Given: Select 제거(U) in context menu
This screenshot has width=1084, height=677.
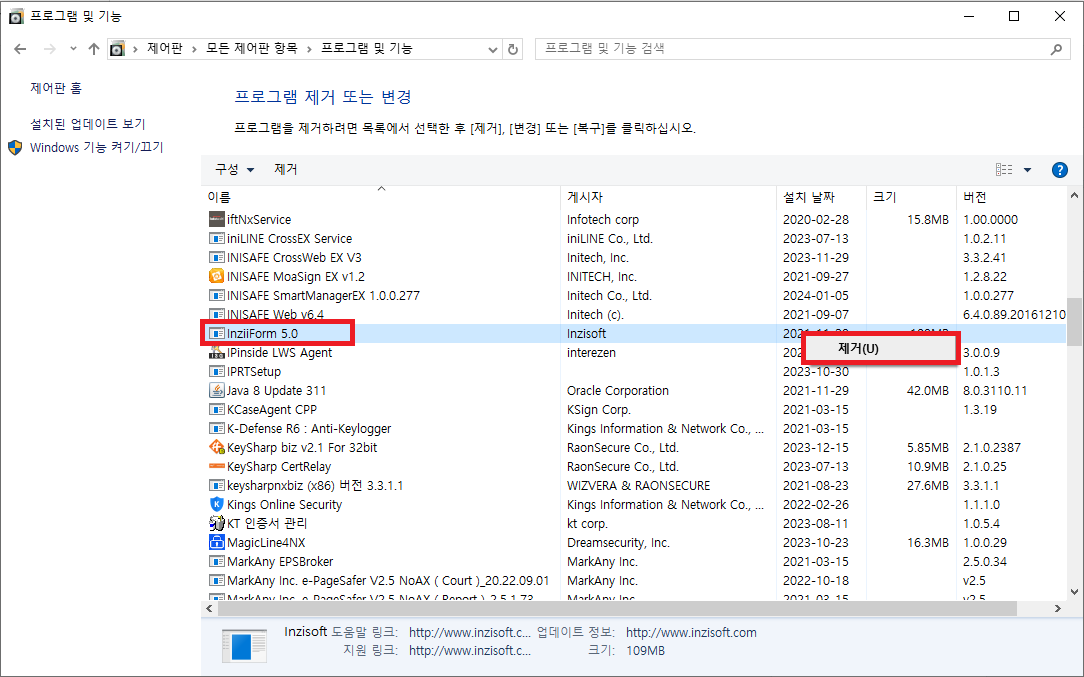Looking at the screenshot, I should pos(880,349).
